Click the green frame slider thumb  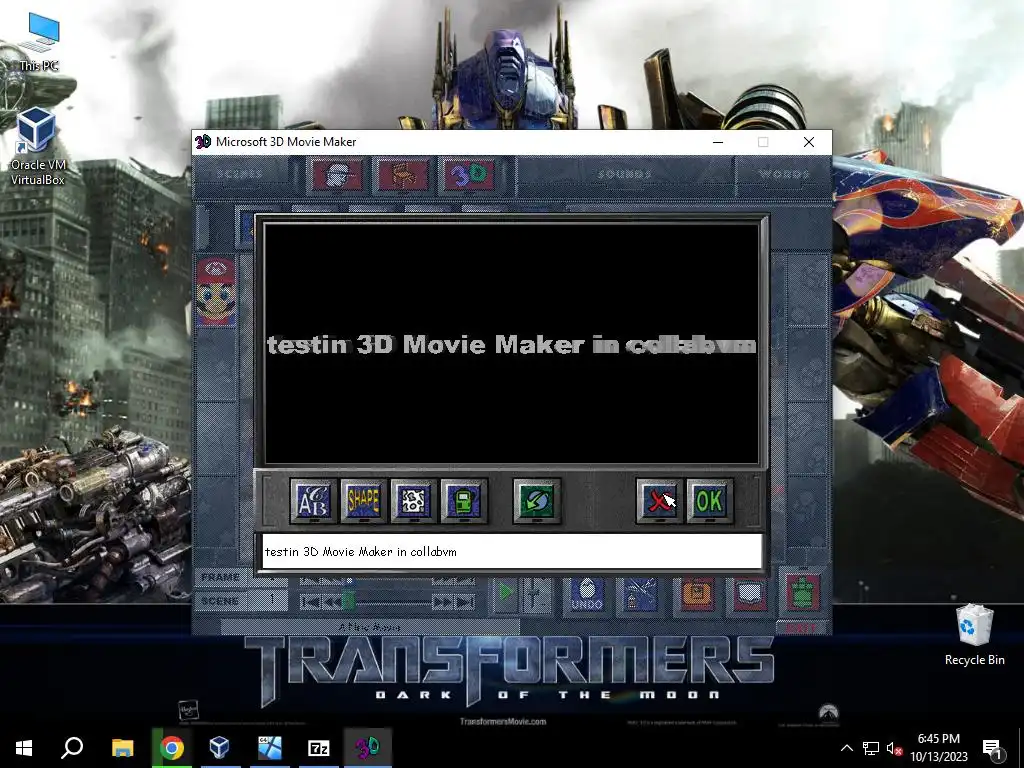(349, 600)
